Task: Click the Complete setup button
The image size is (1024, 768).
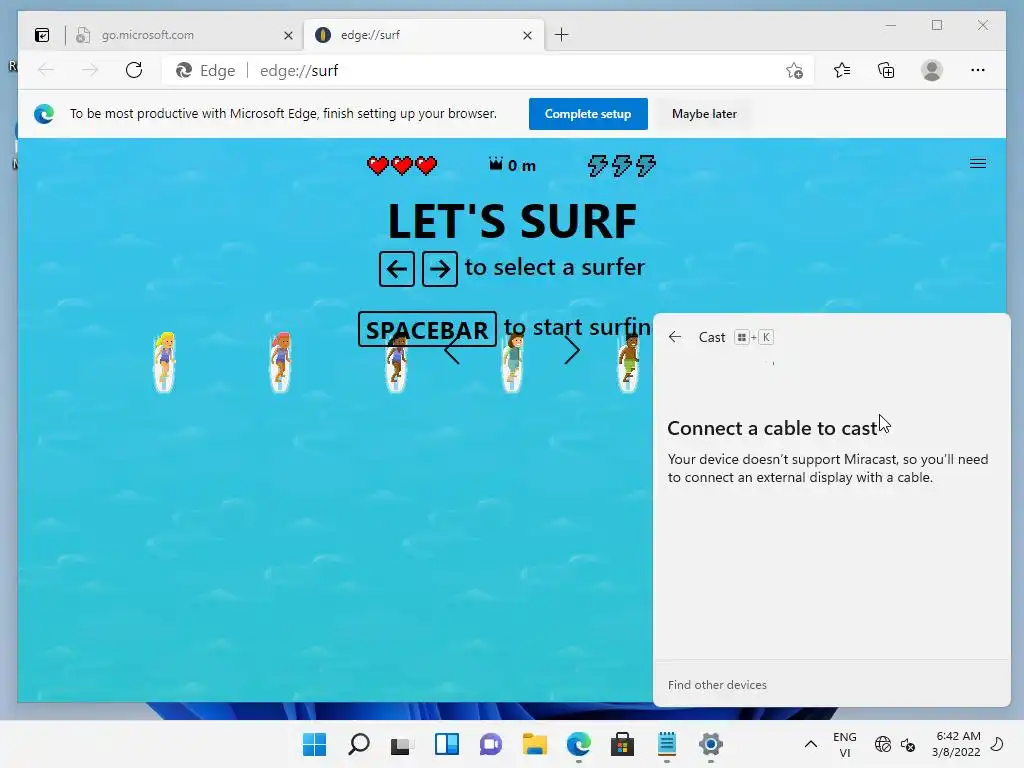Action: (x=588, y=114)
